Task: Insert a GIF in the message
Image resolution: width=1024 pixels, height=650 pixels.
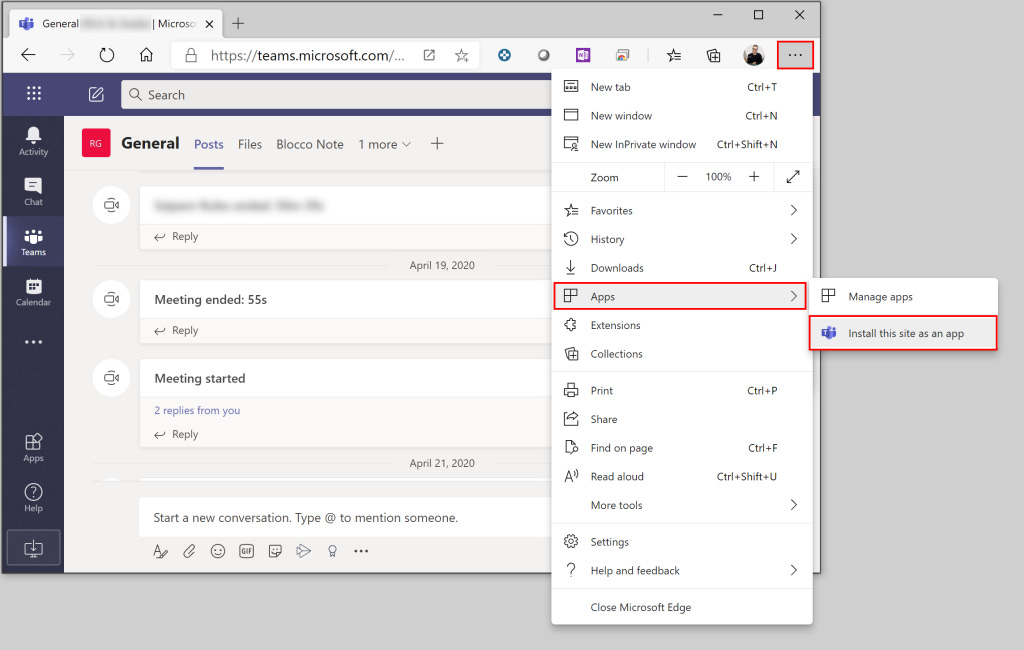Action: [x=246, y=551]
